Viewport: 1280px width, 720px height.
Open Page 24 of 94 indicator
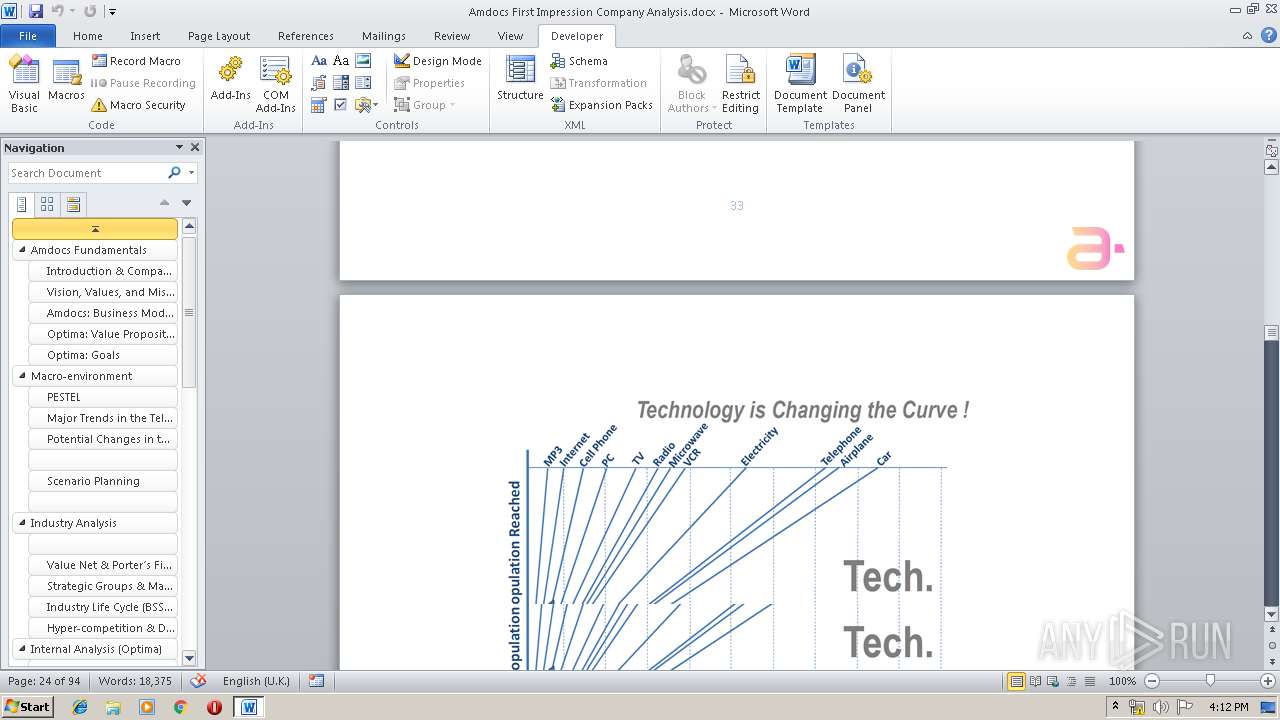point(44,681)
